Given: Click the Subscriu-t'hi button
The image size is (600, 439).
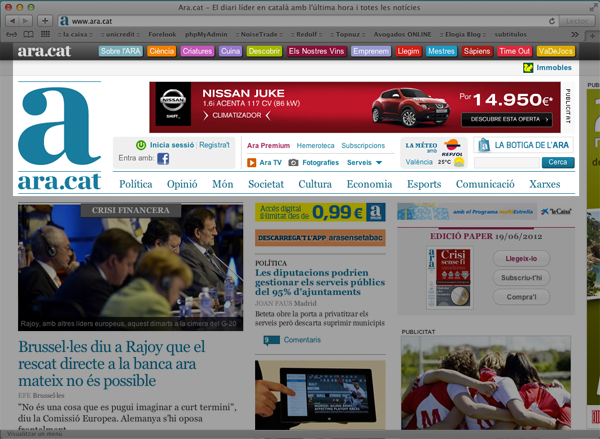Looking at the screenshot, I should coord(520,277).
